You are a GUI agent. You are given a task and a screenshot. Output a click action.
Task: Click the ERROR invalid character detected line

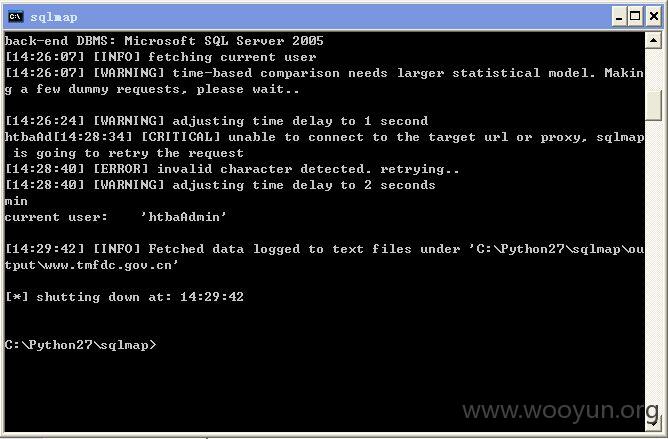point(233,169)
